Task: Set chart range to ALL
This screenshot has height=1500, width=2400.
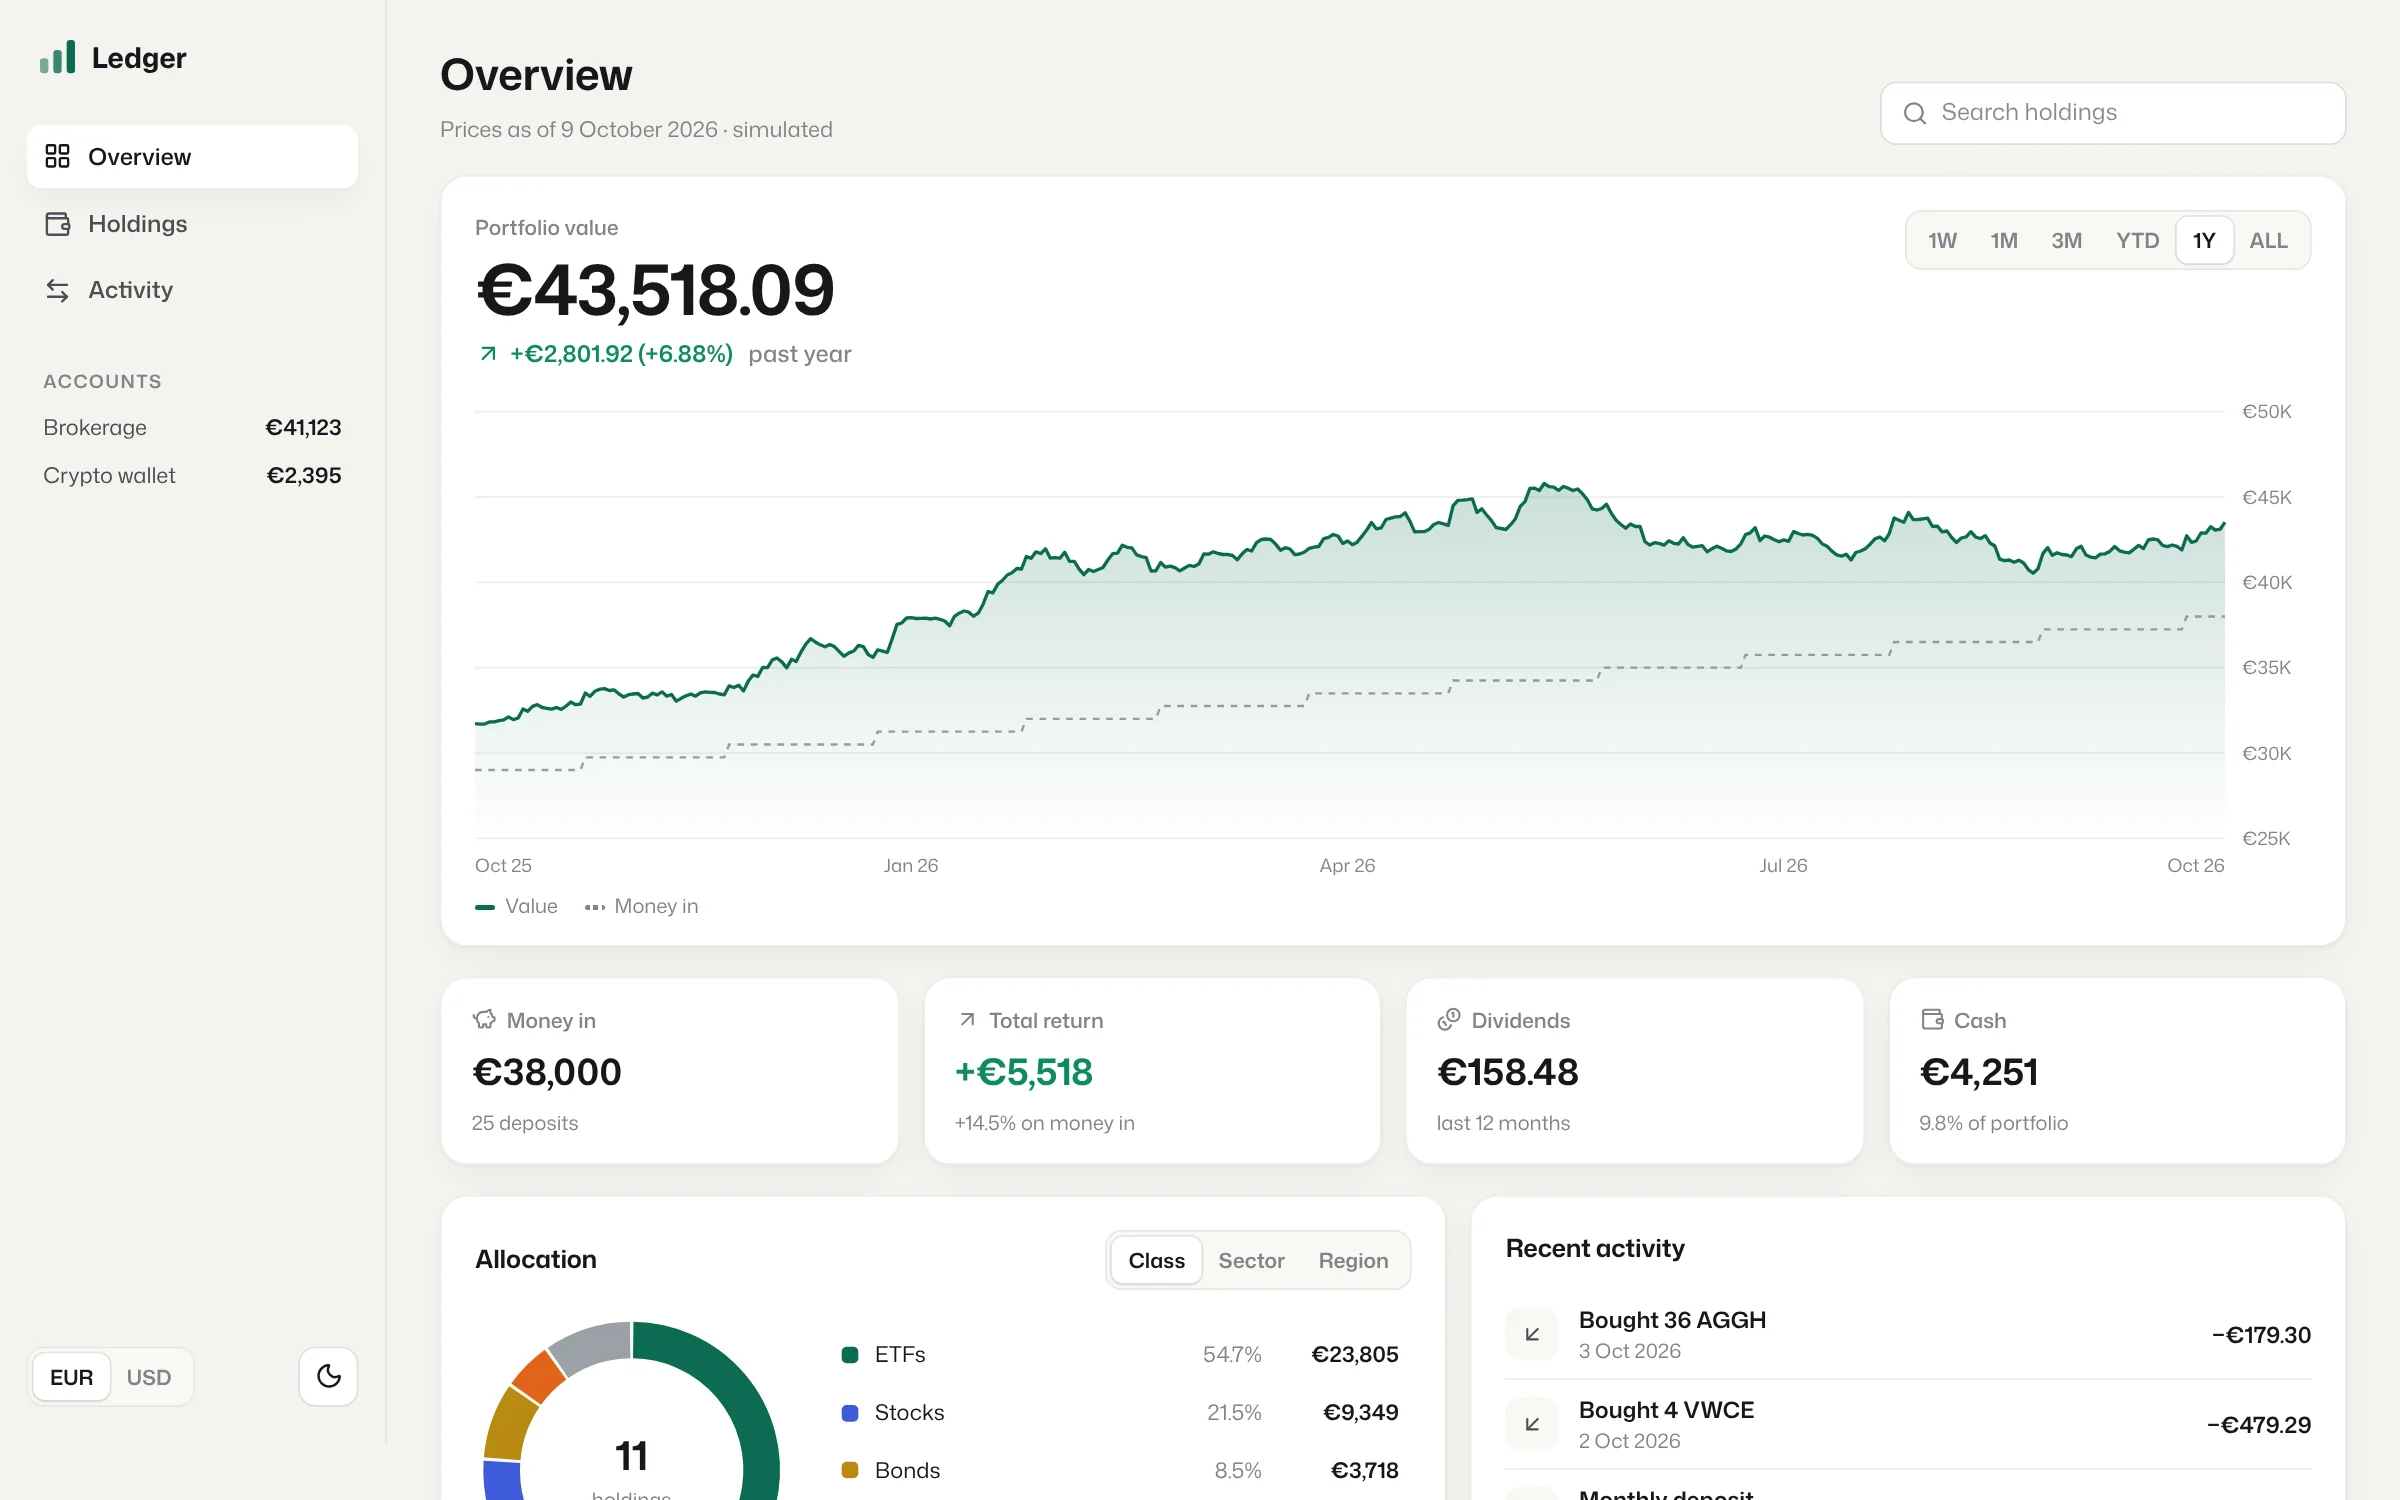Action: tap(2268, 240)
